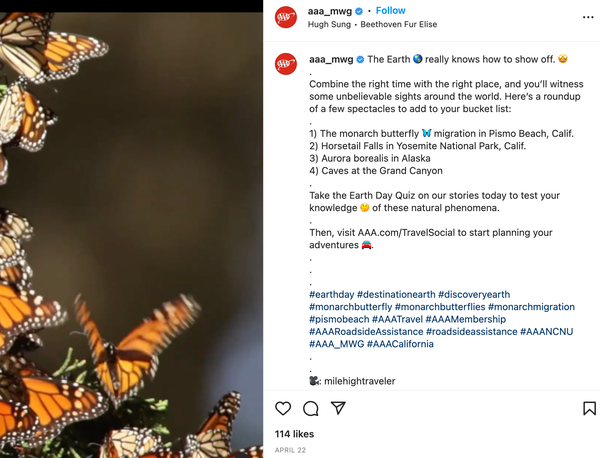Open the #AAACalifornia hashtag
600x458 pixels.
pyautogui.click(x=400, y=344)
